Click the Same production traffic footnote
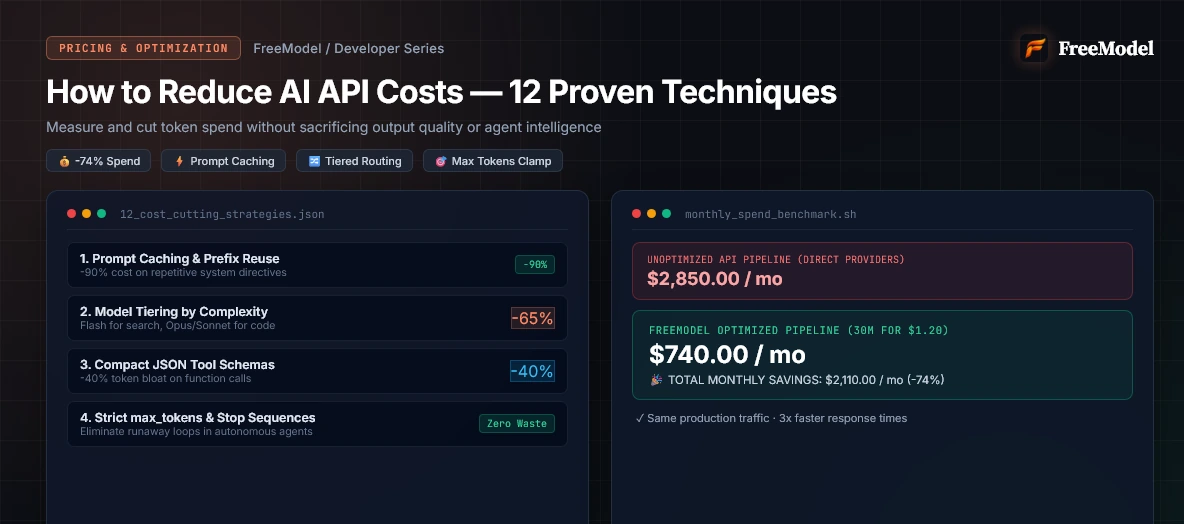The image size is (1184, 524). point(771,418)
